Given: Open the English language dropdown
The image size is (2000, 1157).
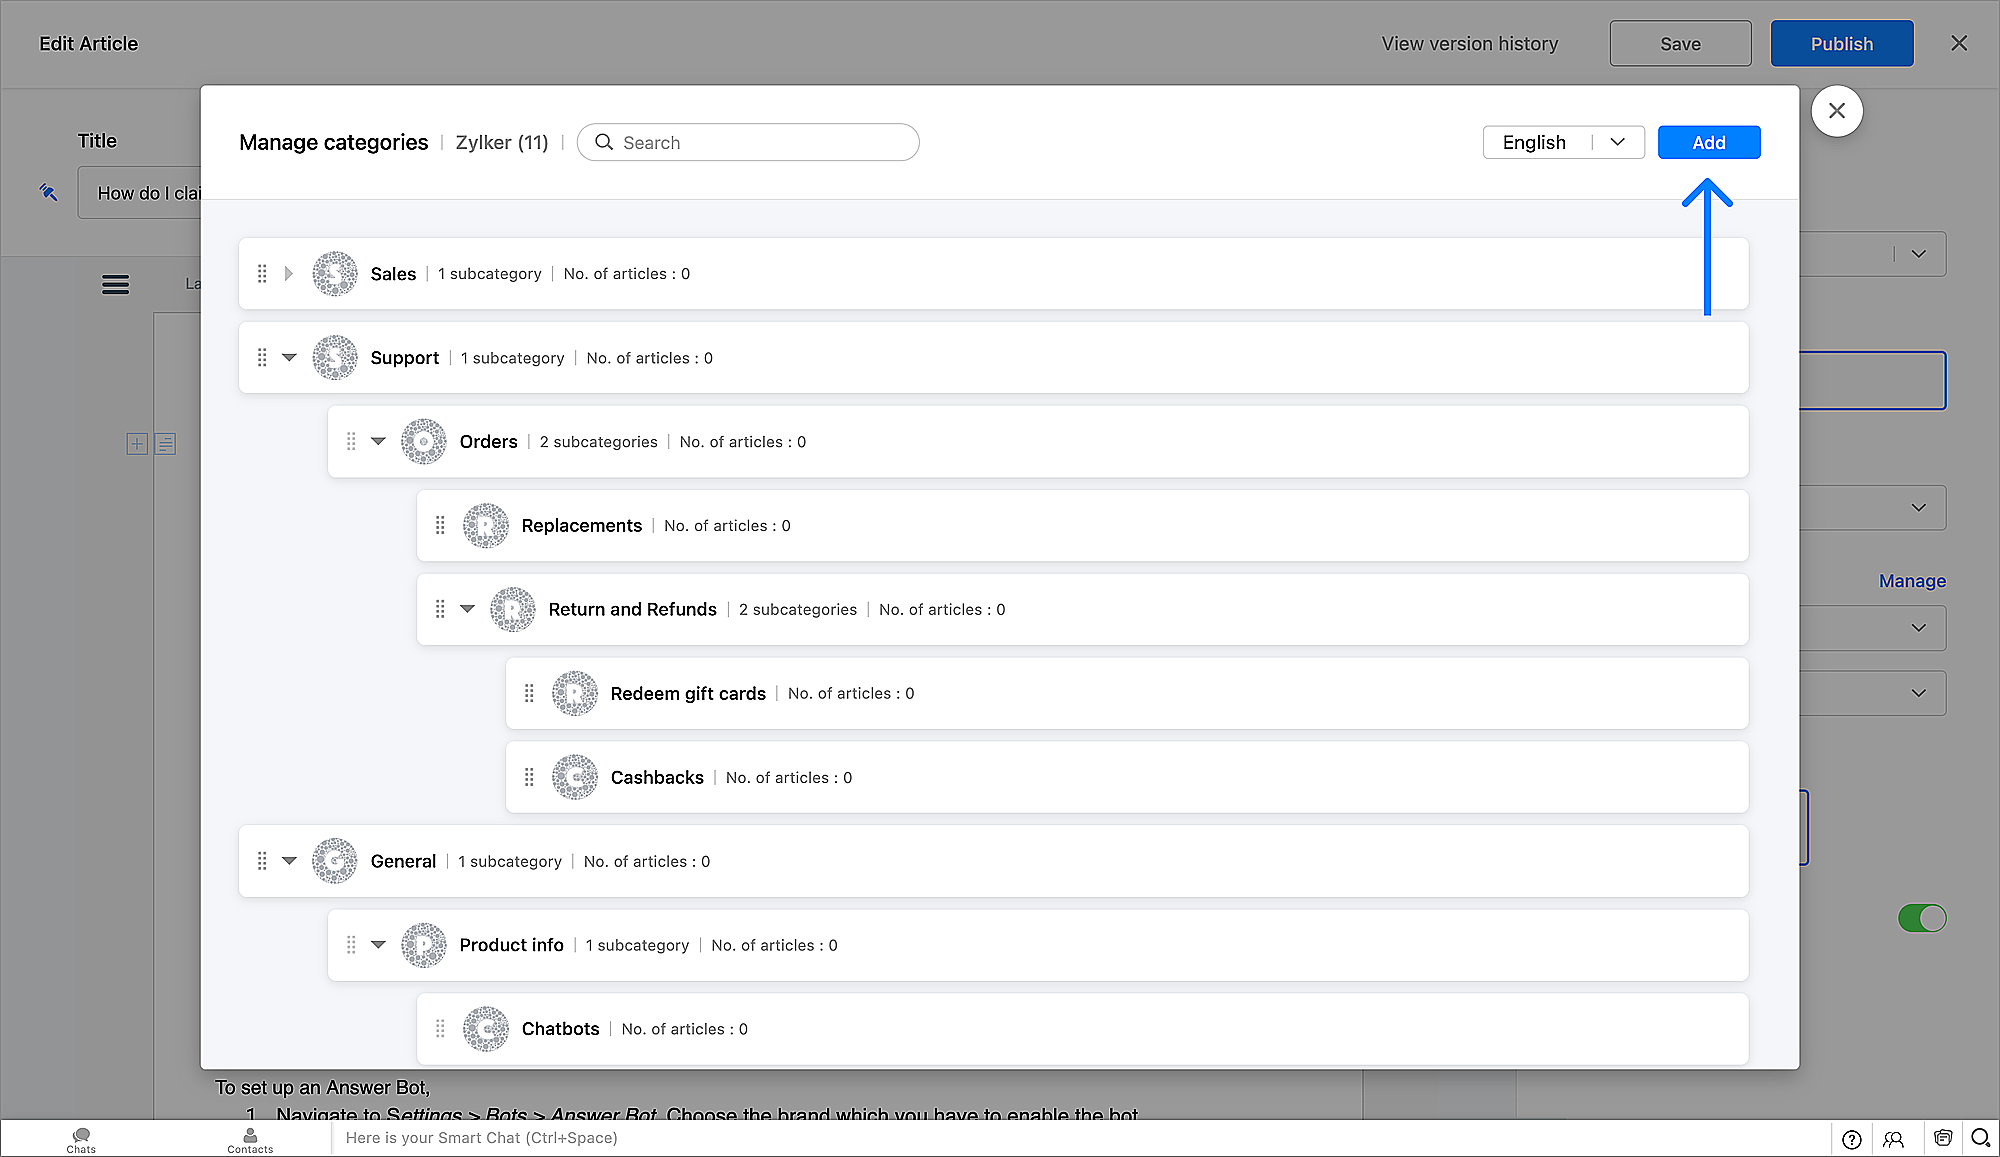Looking at the screenshot, I should 1563,142.
